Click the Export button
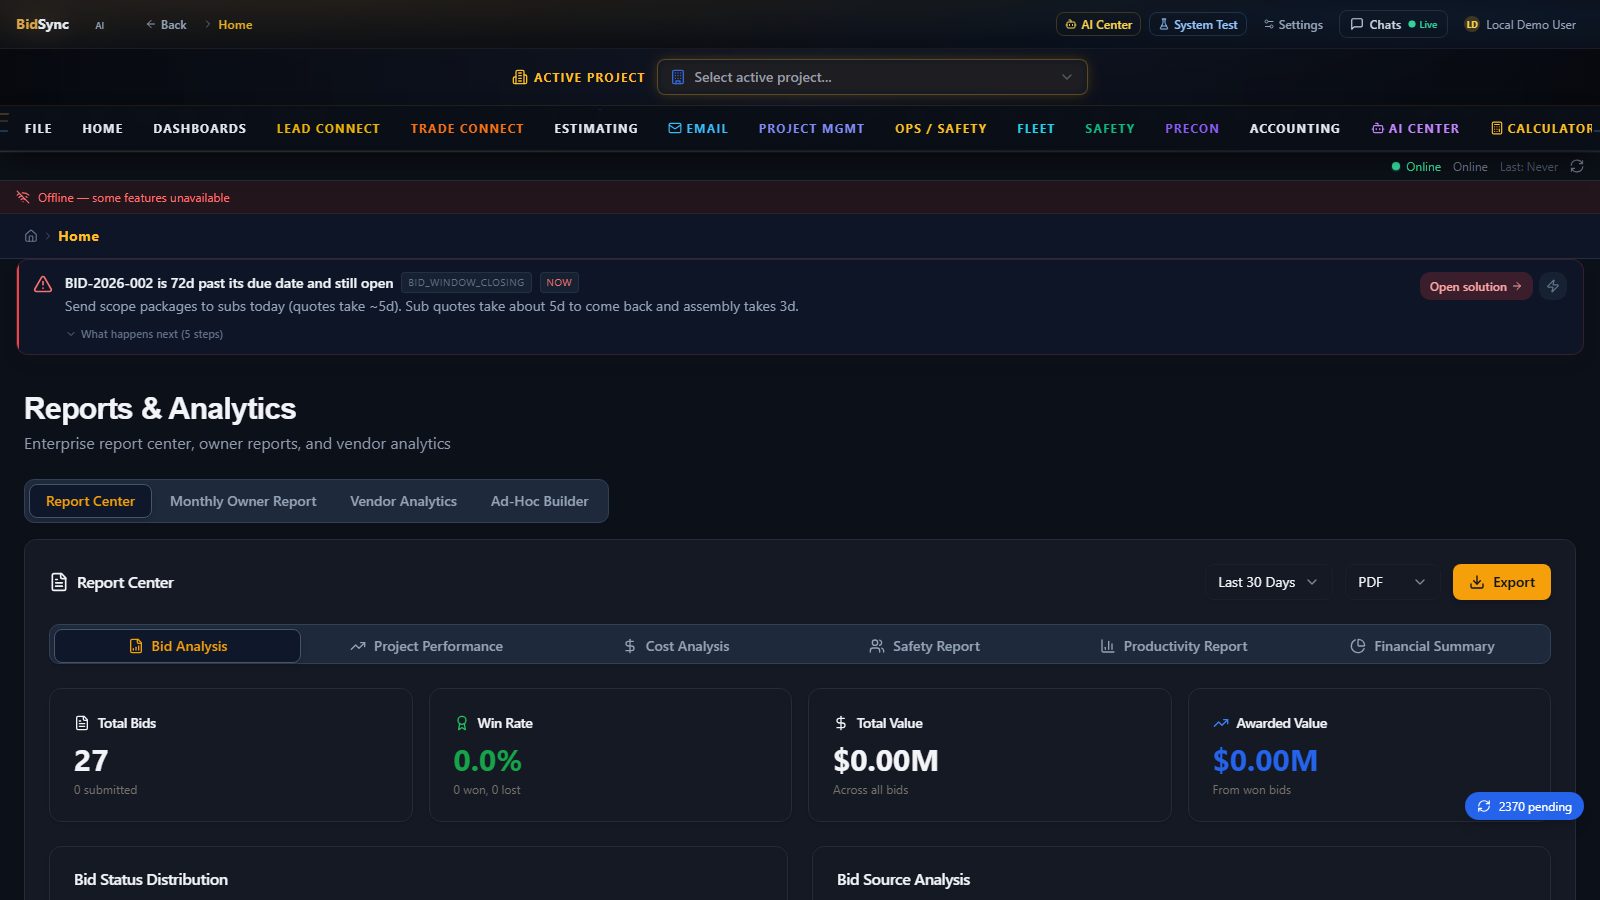The height and width of the screenshot is (900, 1600). pyautogui.click(x=1502, y=582)
